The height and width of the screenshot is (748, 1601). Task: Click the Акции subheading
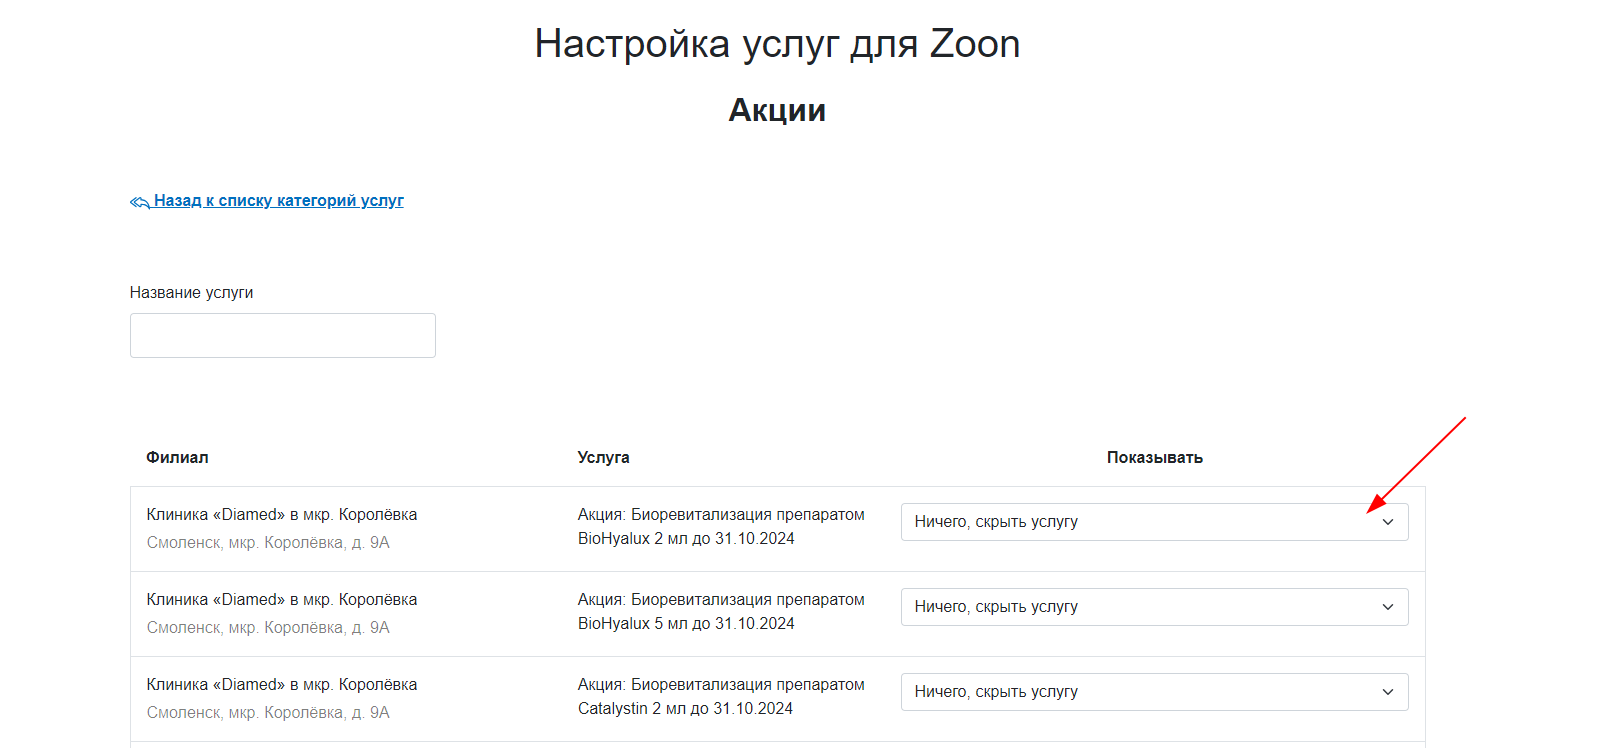tap(777, 110)
